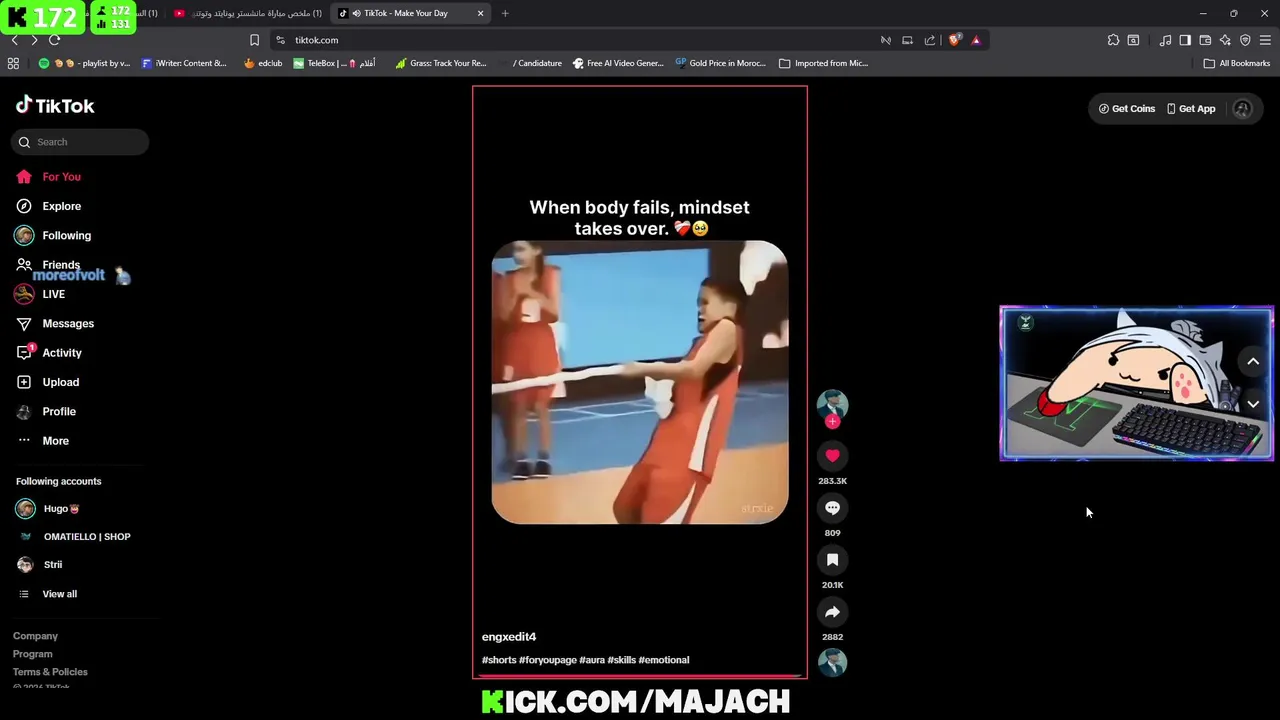Bookmark this page icon

[x=254, y=40]
